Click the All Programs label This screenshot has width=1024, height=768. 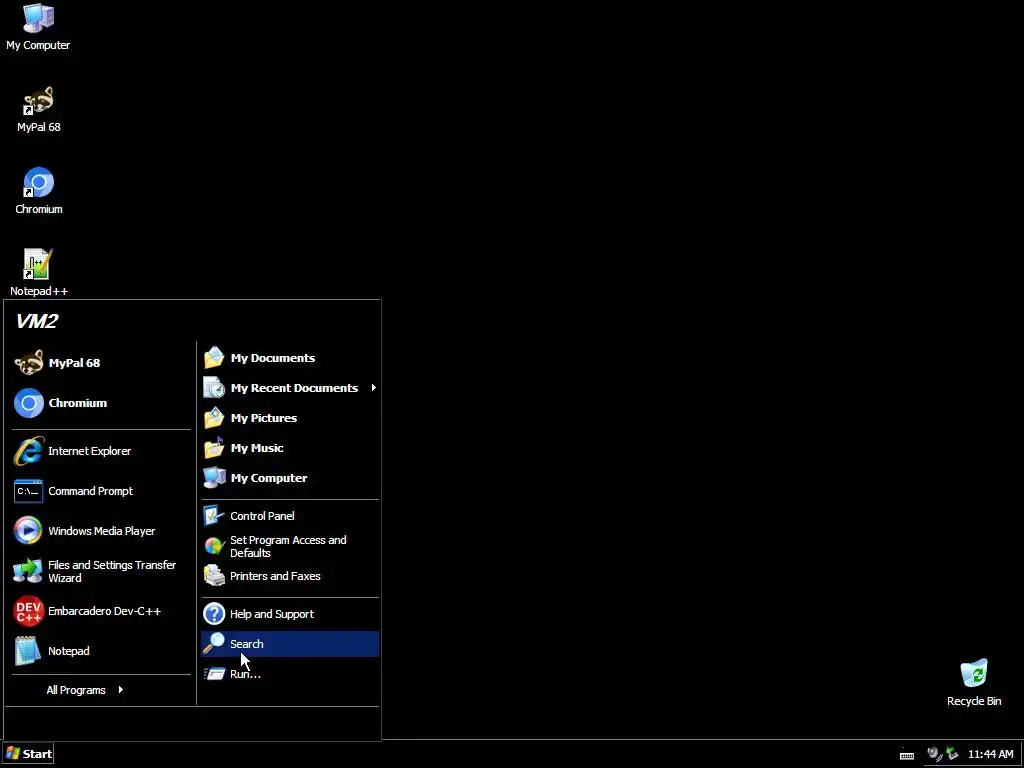click(76, 690)
